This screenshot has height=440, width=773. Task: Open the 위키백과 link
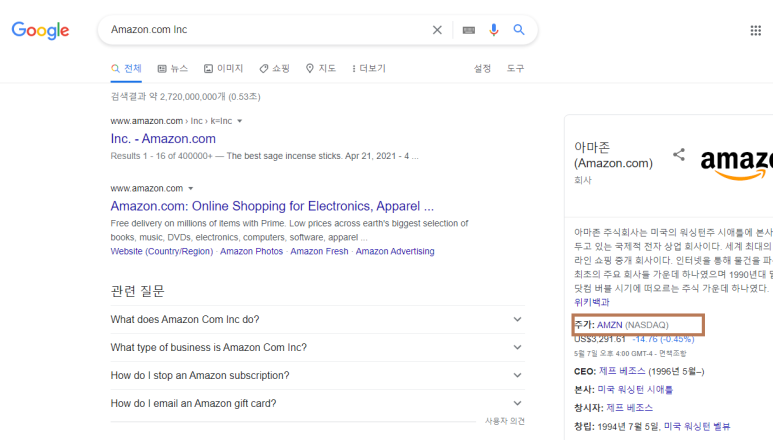592,302
